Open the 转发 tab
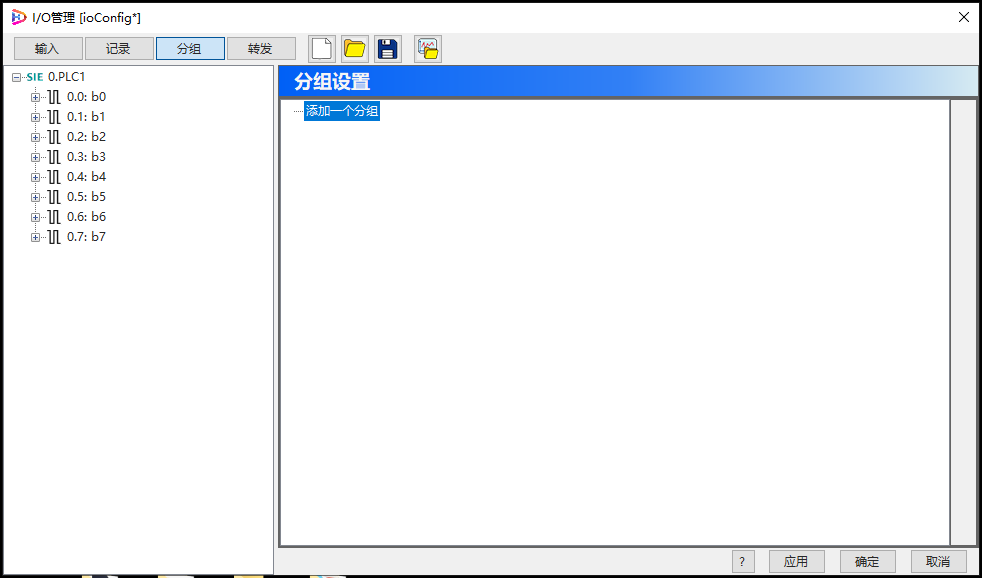982x578 pixels. [261, 49]
